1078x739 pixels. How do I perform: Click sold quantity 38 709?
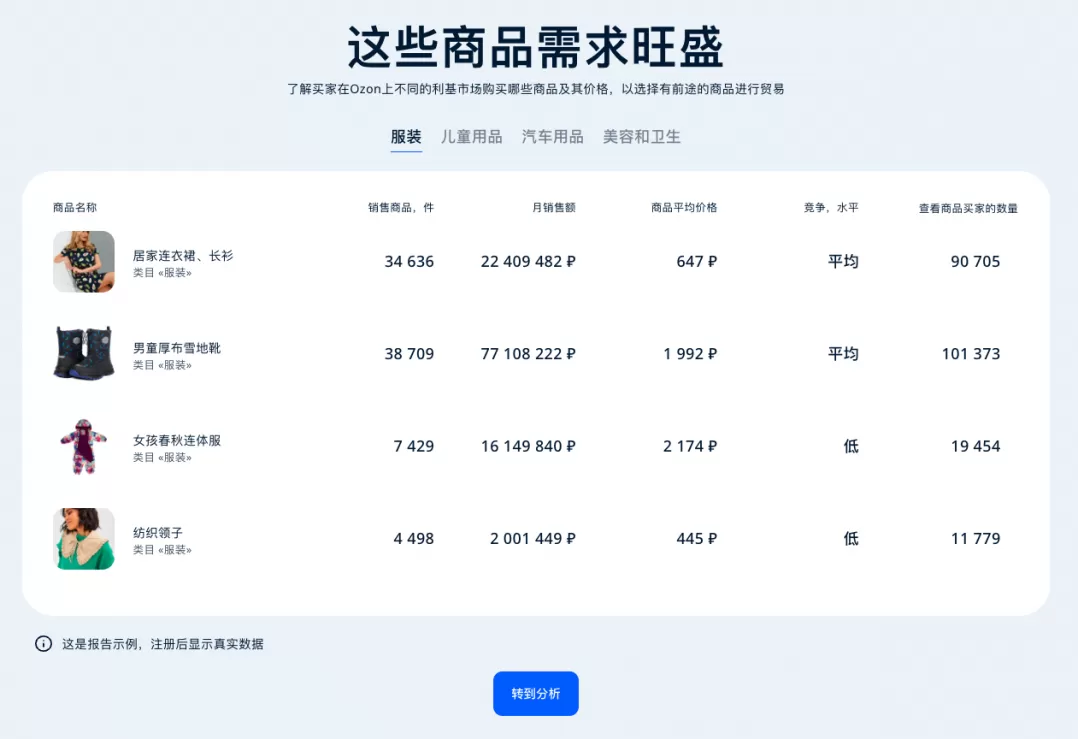coord(409,353)
